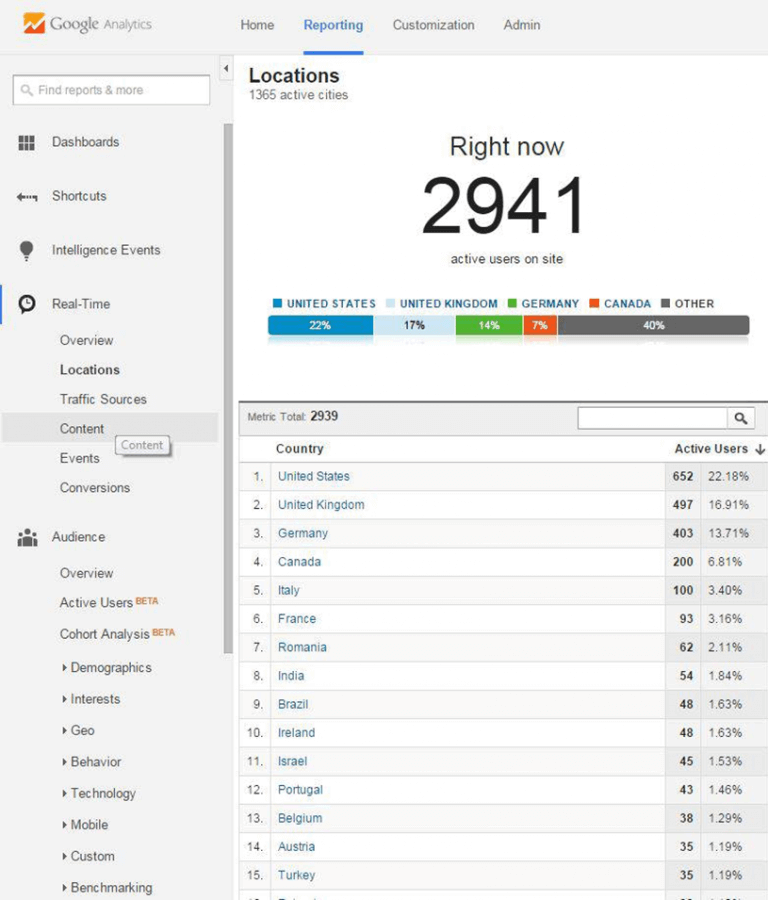Open Austria country link
Viewport: 768px width, 900px height.
click(297, 847)
